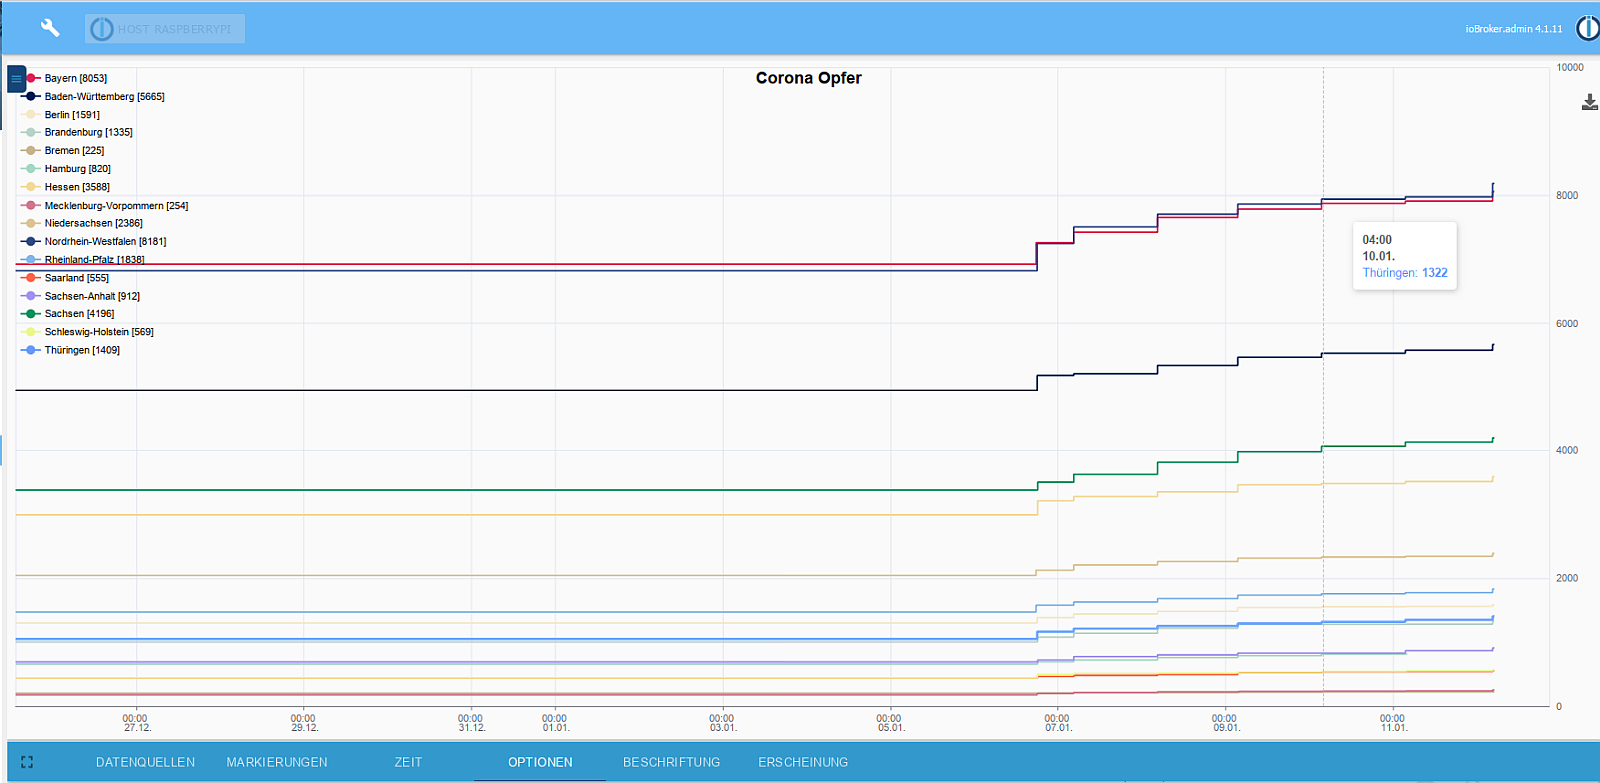Go to the OPTIONEN tab
1600x783 pixels.
(540, 762)
